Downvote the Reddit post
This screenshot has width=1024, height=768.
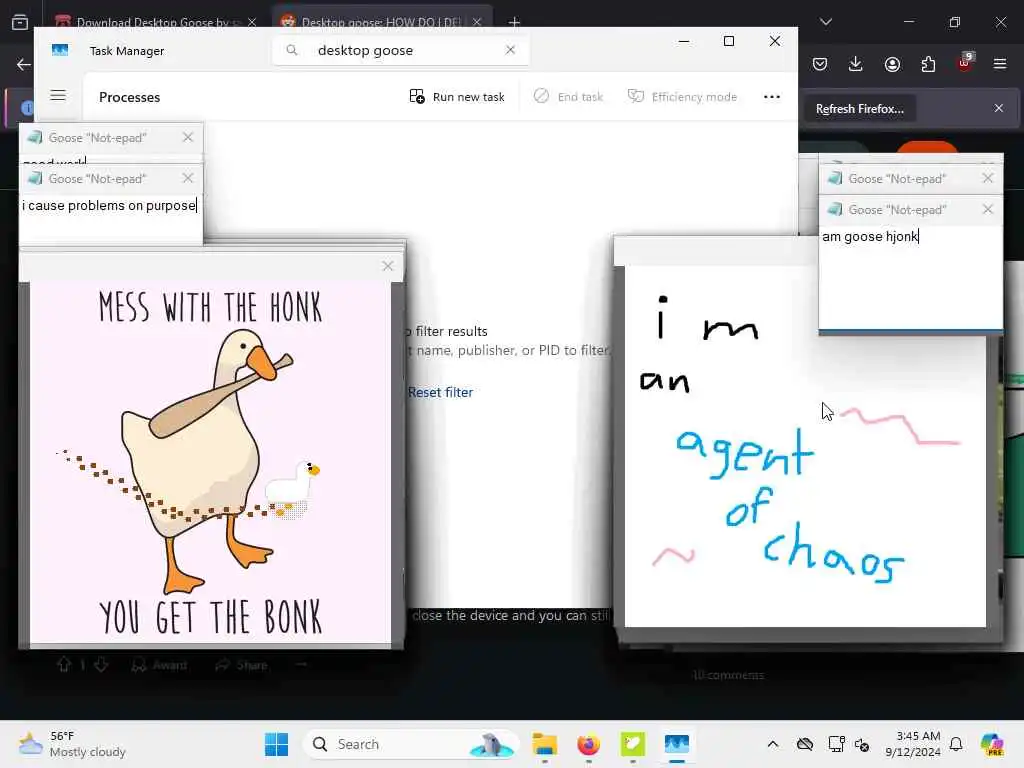click(x=101, y=664)
